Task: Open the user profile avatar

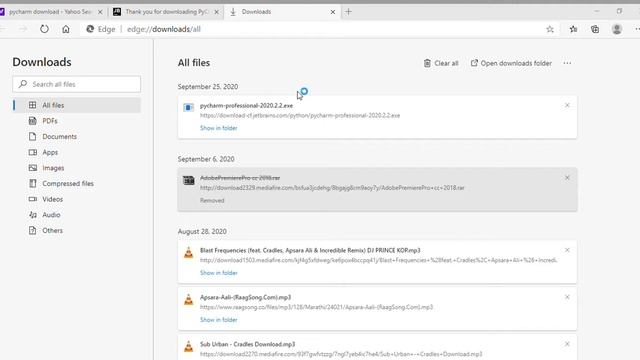Action: (617, 29)
